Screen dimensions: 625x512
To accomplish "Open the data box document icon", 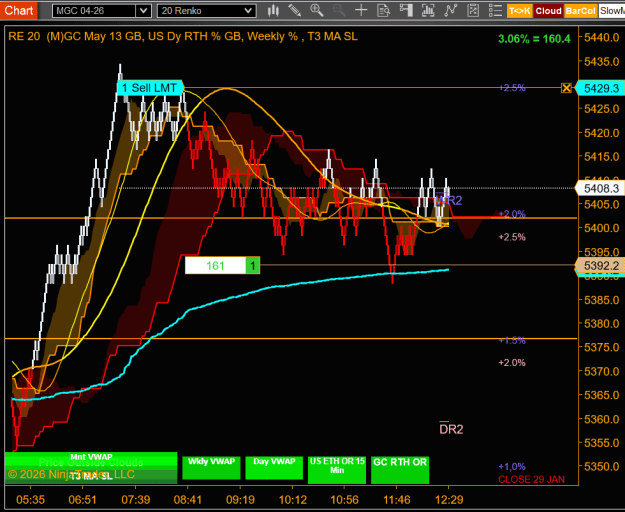I will pos(383,10).
